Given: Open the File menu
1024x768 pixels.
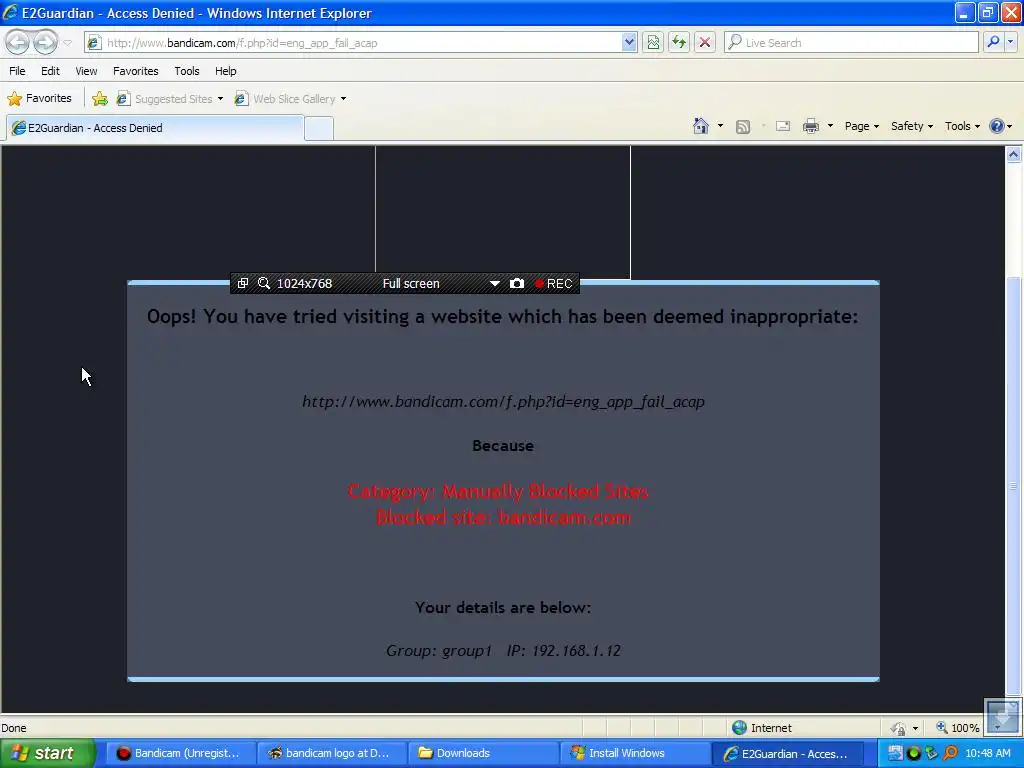Looking at the screenshot, I should (x=18, y=71).
